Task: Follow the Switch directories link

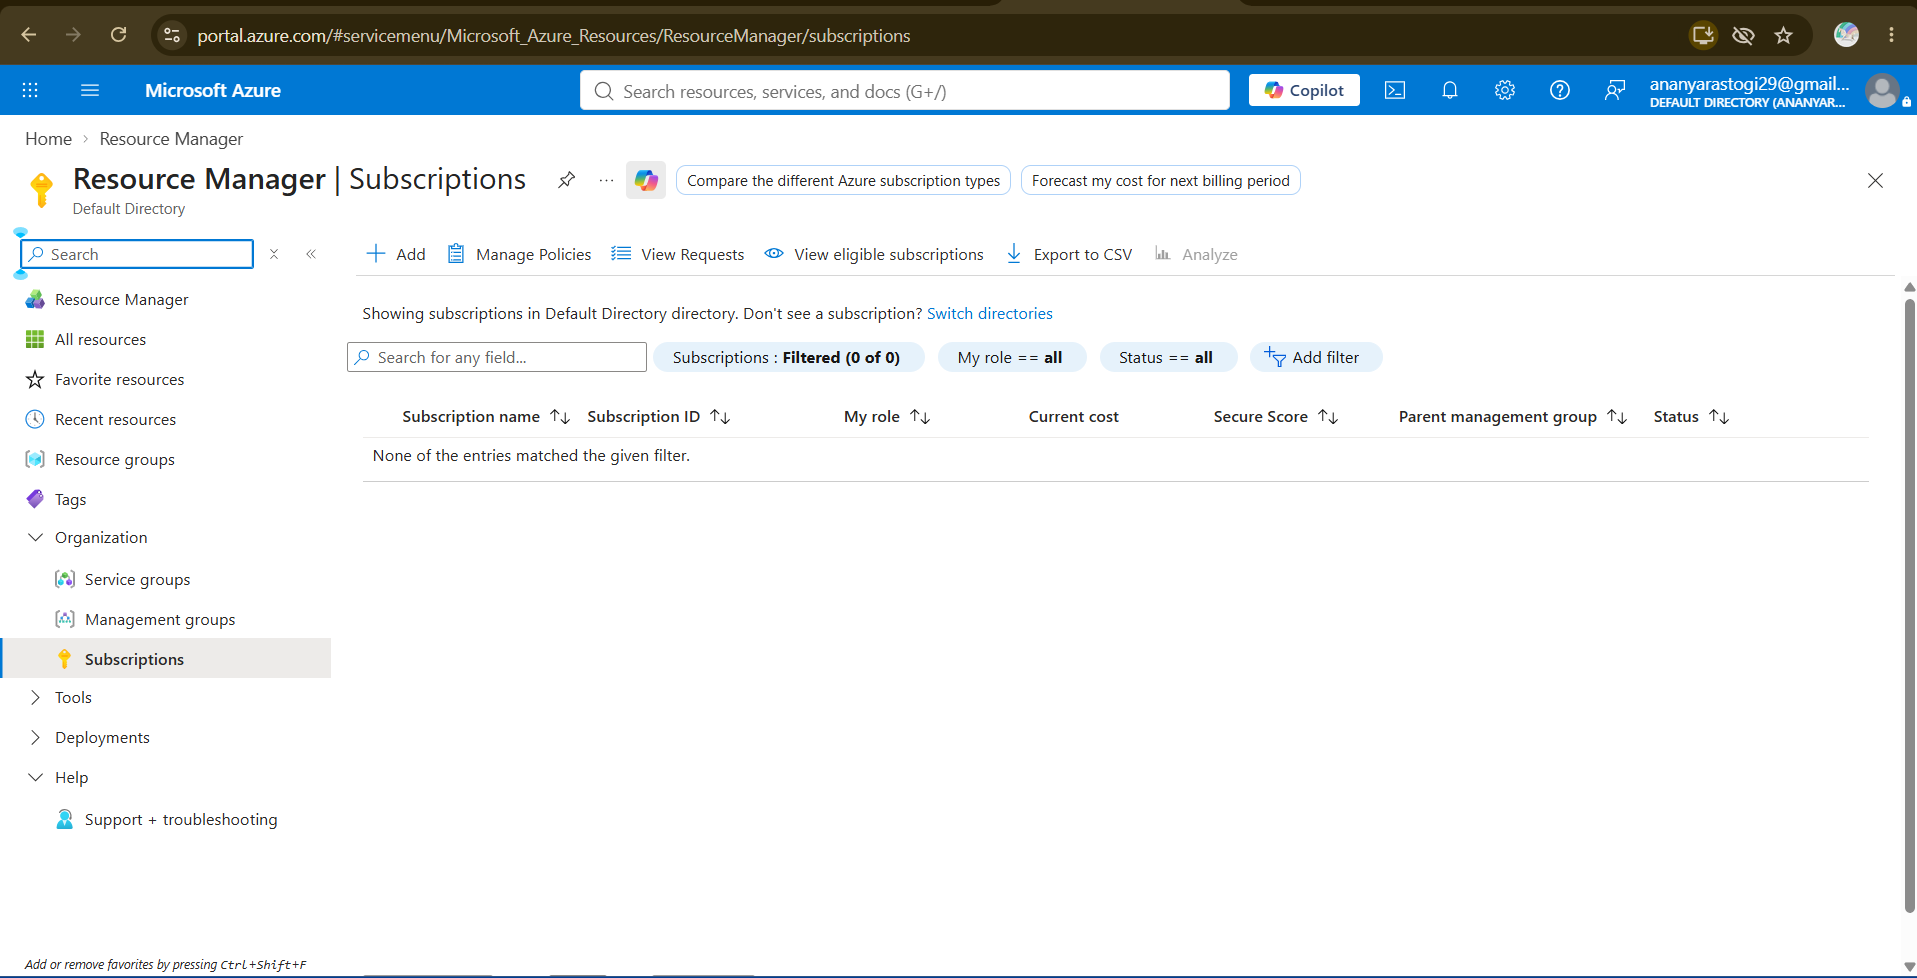Action: 989,313
